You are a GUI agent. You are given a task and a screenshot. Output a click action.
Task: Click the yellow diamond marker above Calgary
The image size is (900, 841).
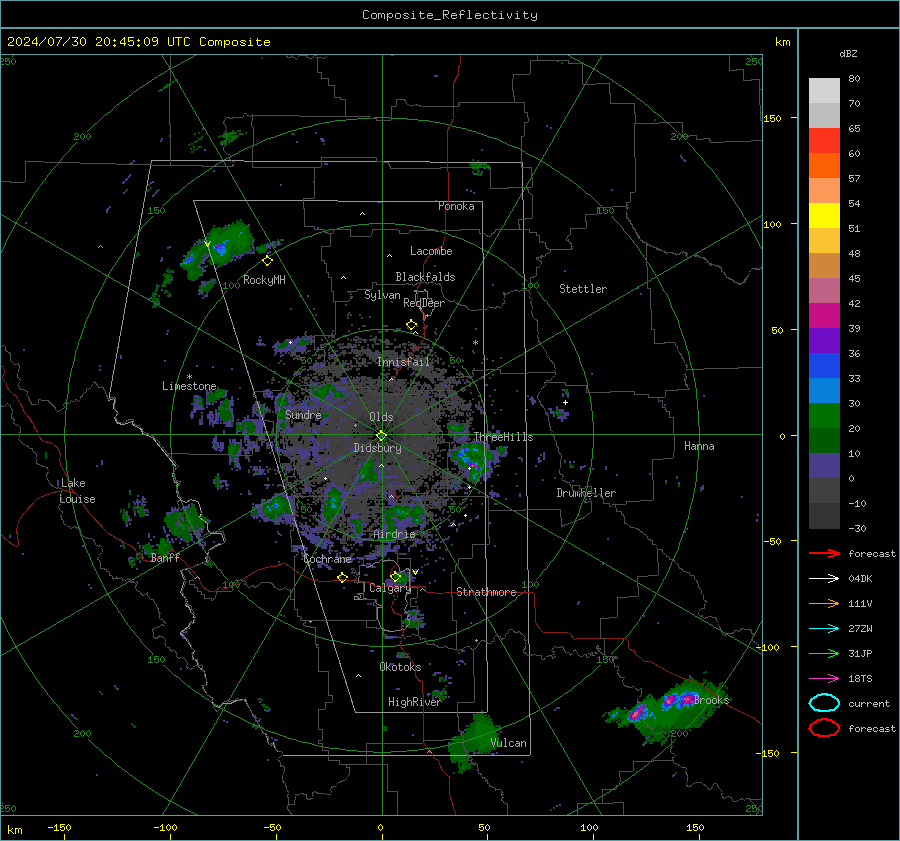[x=395, y=576]
